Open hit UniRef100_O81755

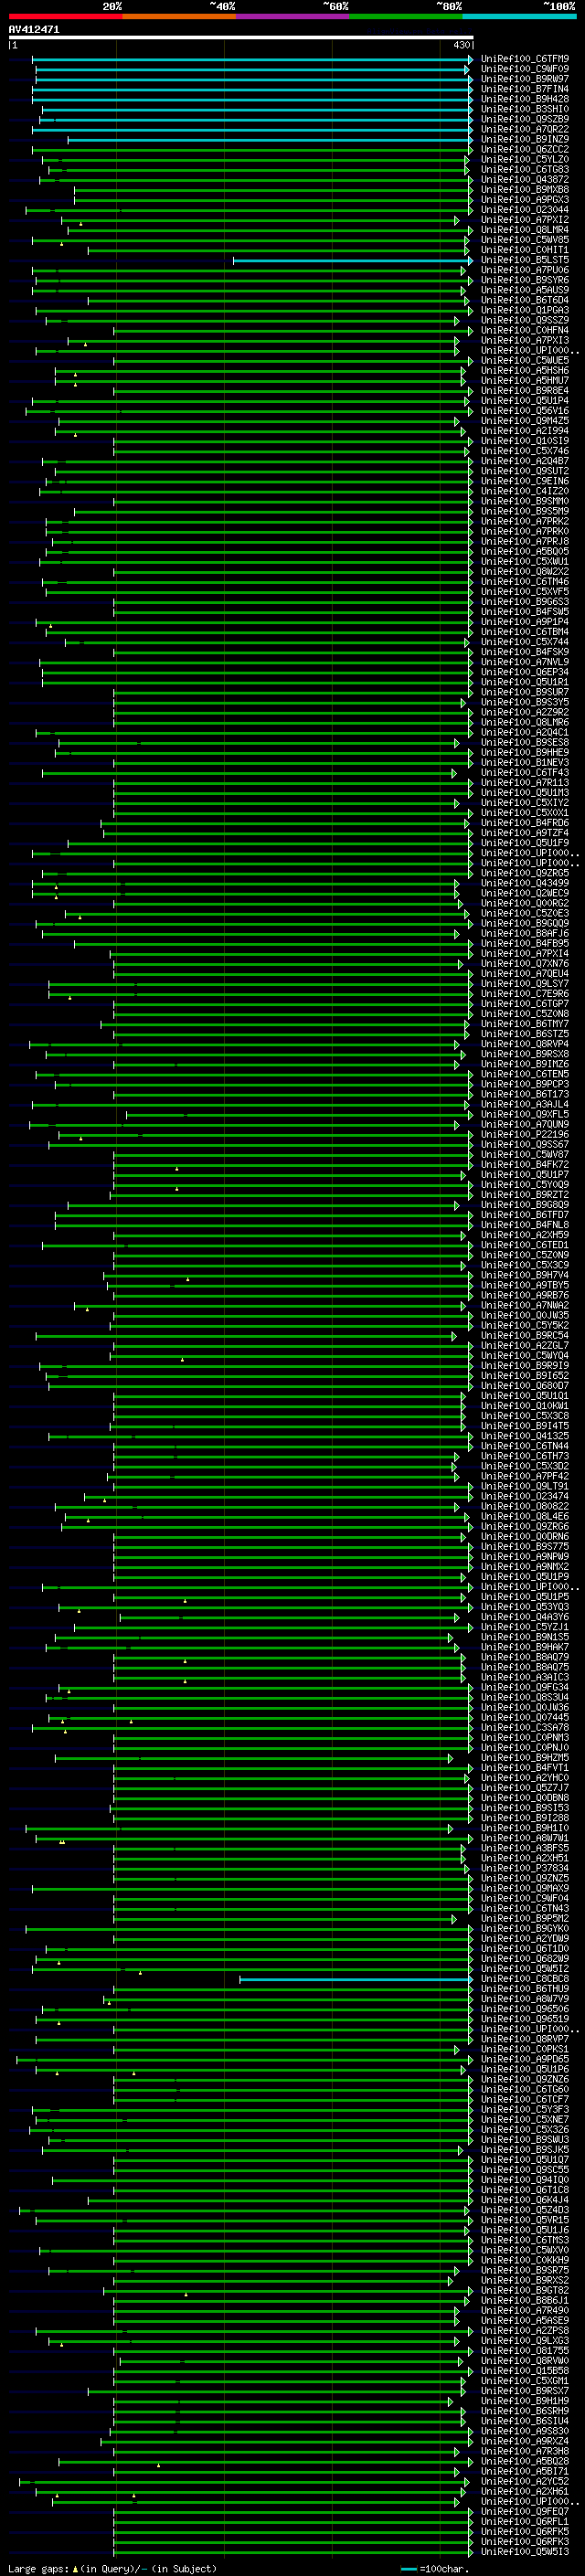[525, 2351]
